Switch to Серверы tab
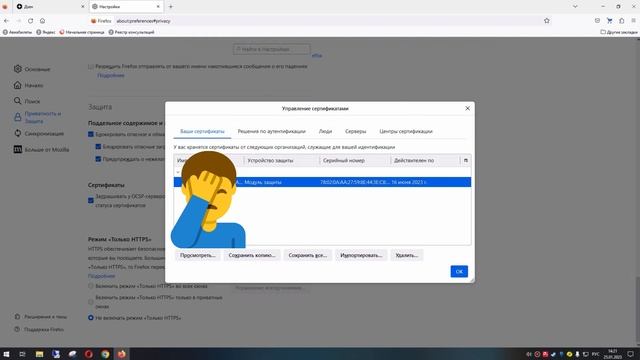Image resolution: width=640 pixels, height=360 pixels. coord(356,131)
